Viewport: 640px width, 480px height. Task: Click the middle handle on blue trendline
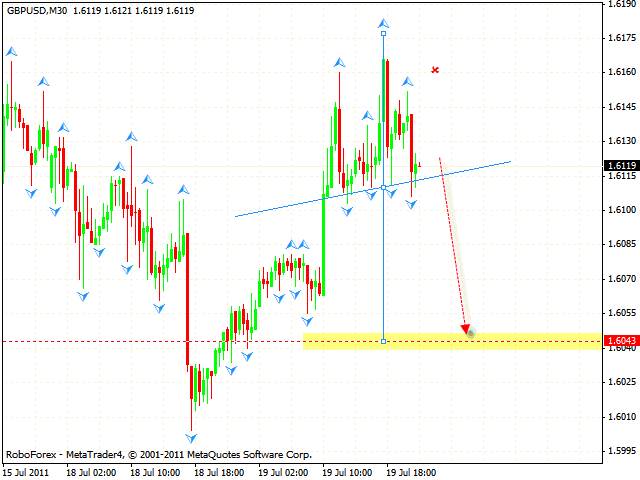point(383,187)
